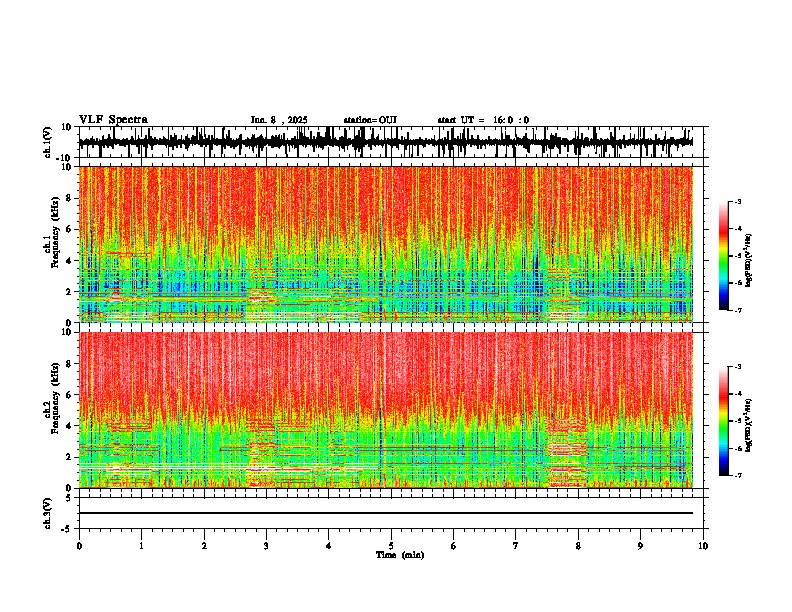Click the "ch.1(V)" axis label

(49, 142)
